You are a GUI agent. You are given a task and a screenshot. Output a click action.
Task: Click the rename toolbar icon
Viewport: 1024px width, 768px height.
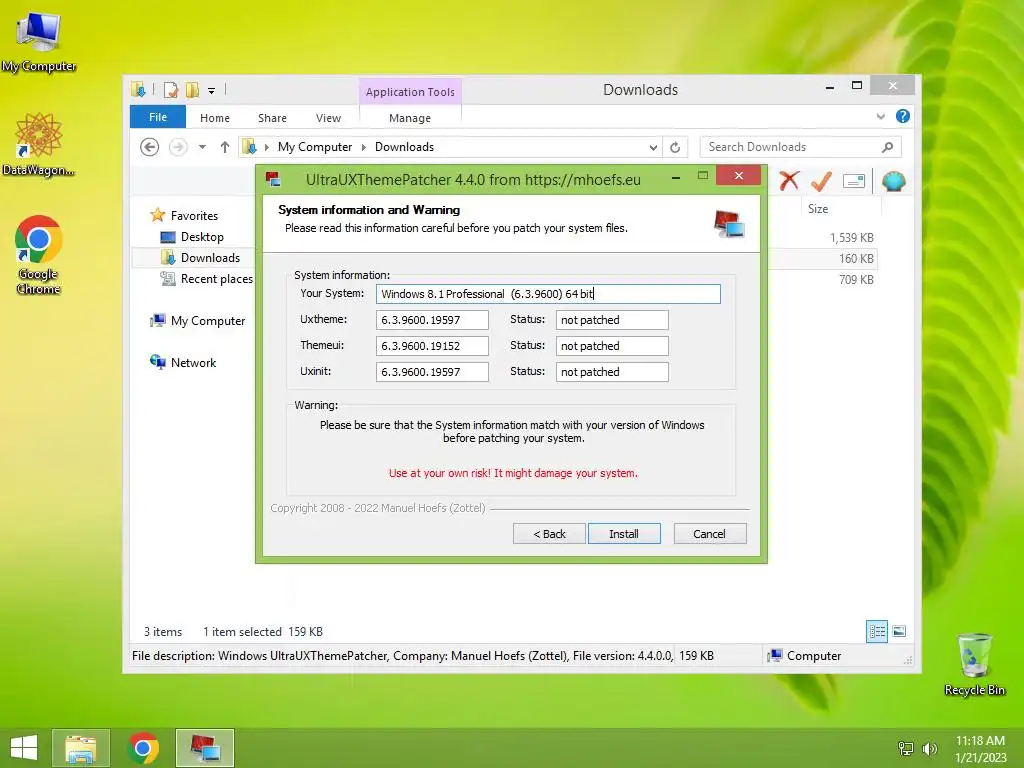click(x=854, y=181)
